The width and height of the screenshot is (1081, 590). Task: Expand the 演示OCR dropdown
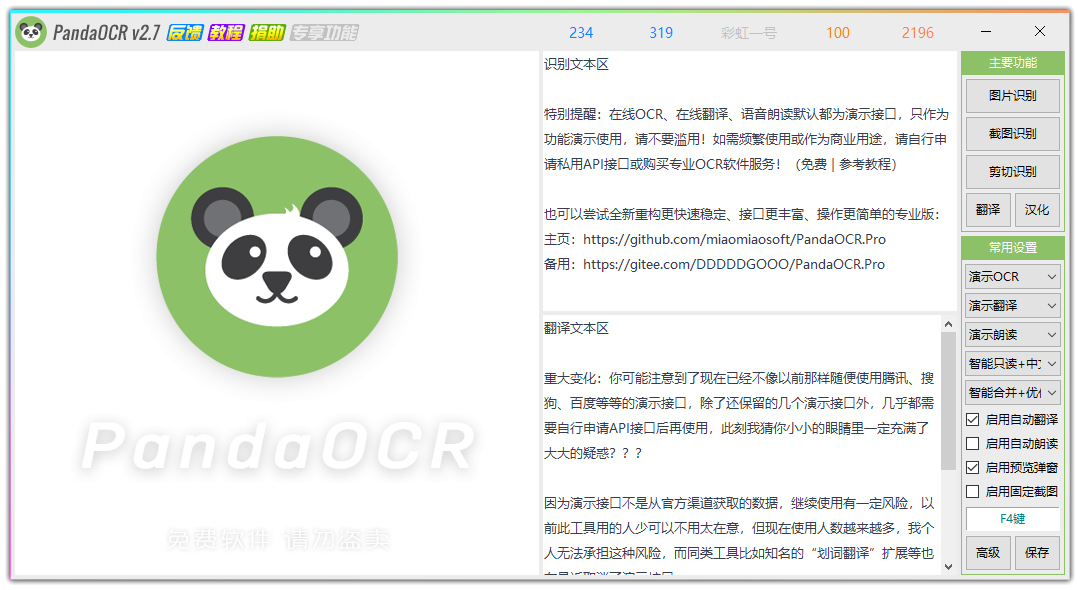pos(1012,276)
